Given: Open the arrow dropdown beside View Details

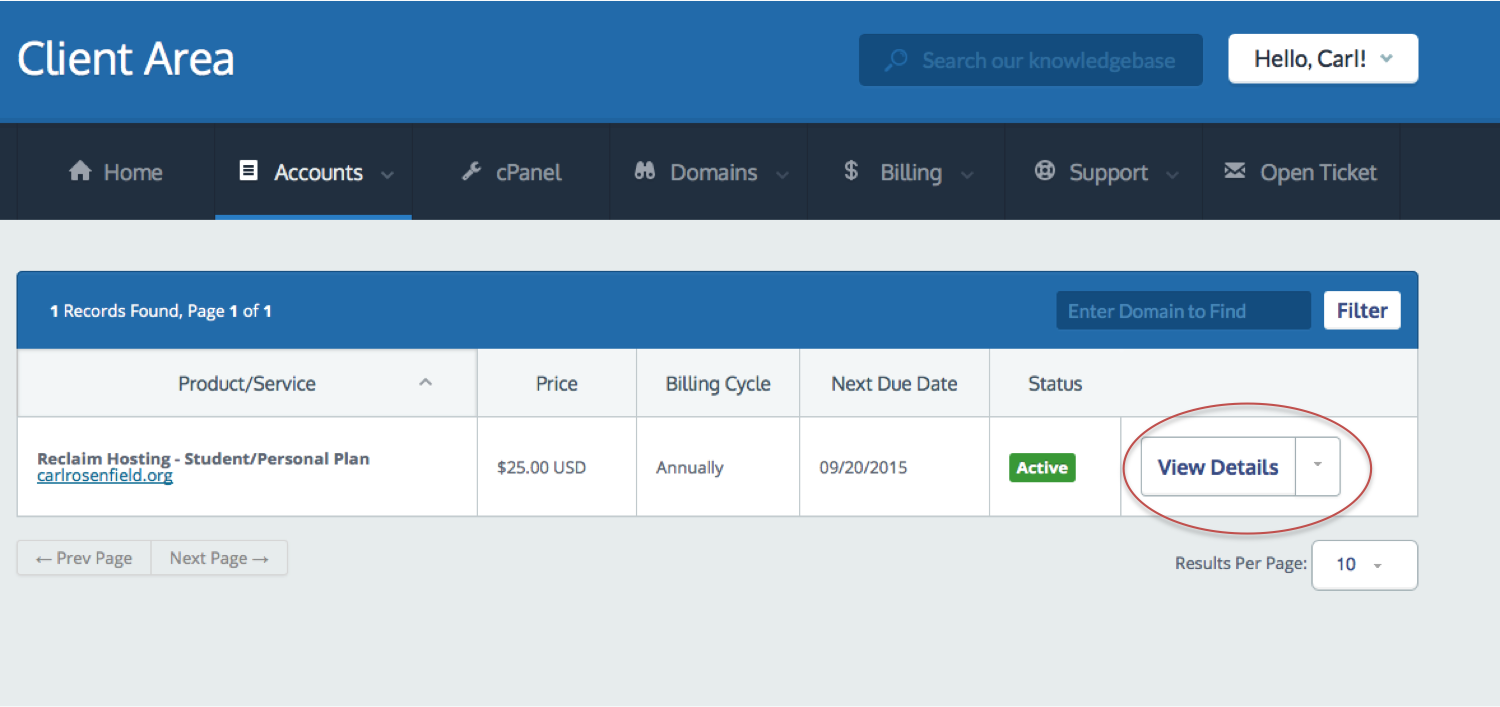Looking at the screenshot, I should tap(1318, 466).
